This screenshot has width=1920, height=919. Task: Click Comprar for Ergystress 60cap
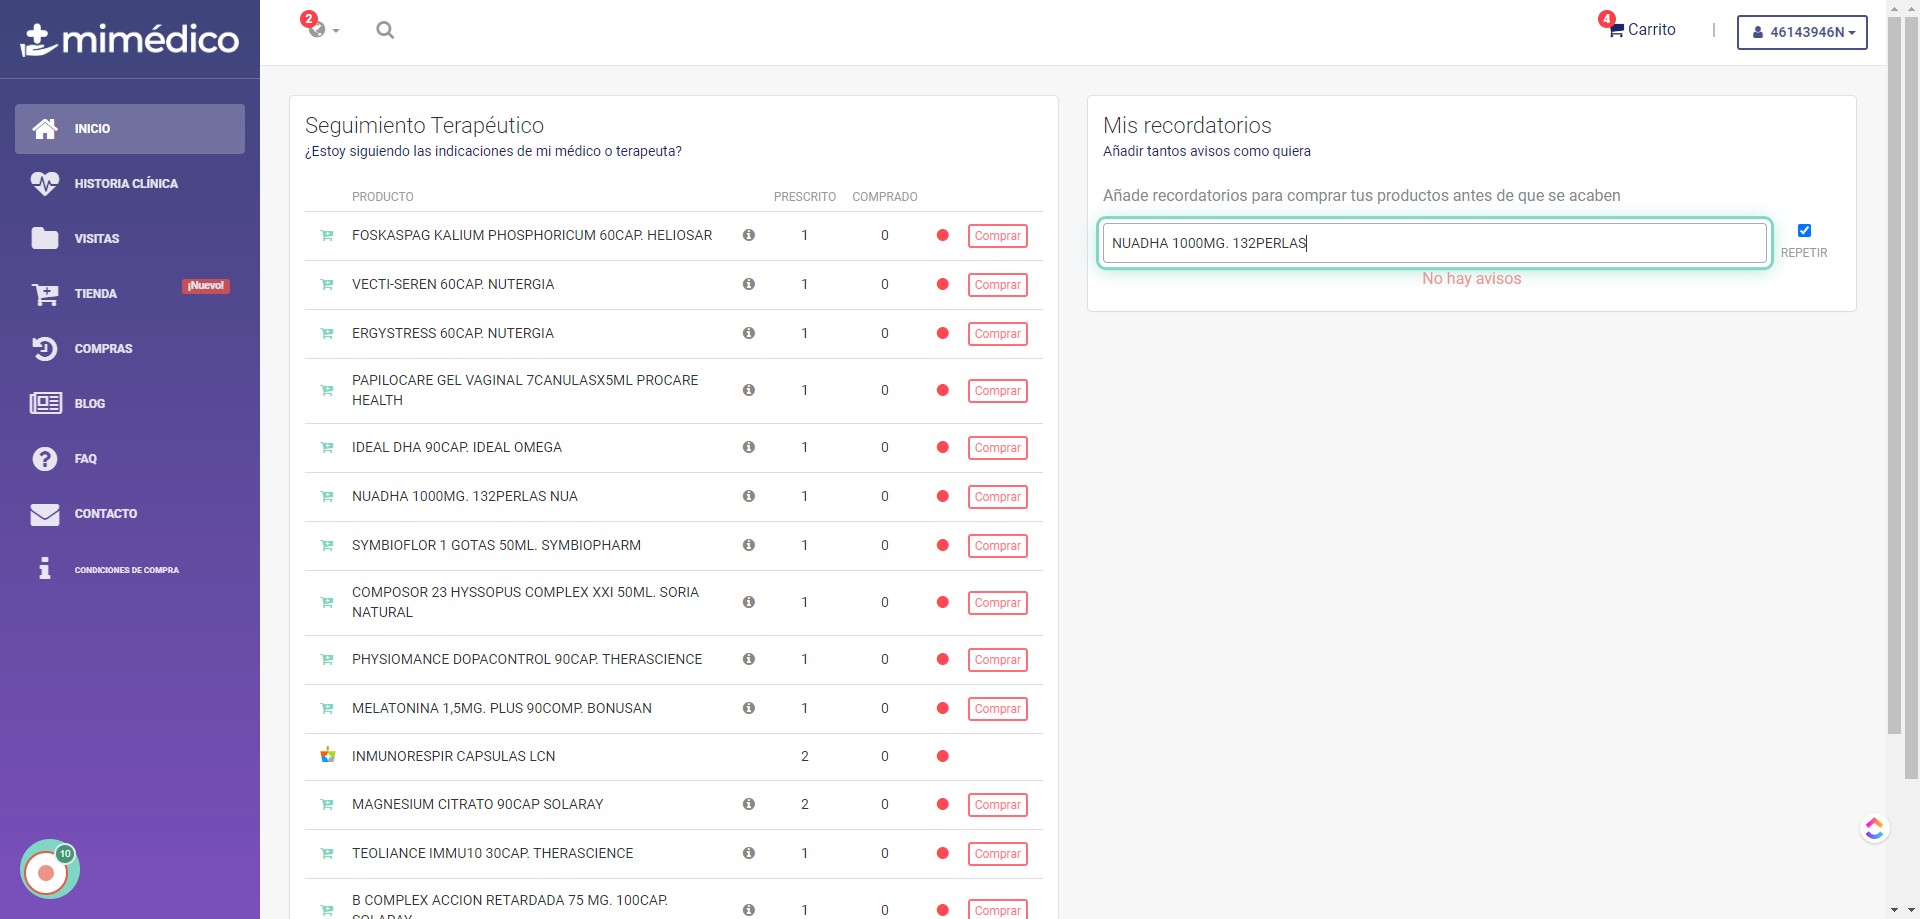click(x=997, y=334)
